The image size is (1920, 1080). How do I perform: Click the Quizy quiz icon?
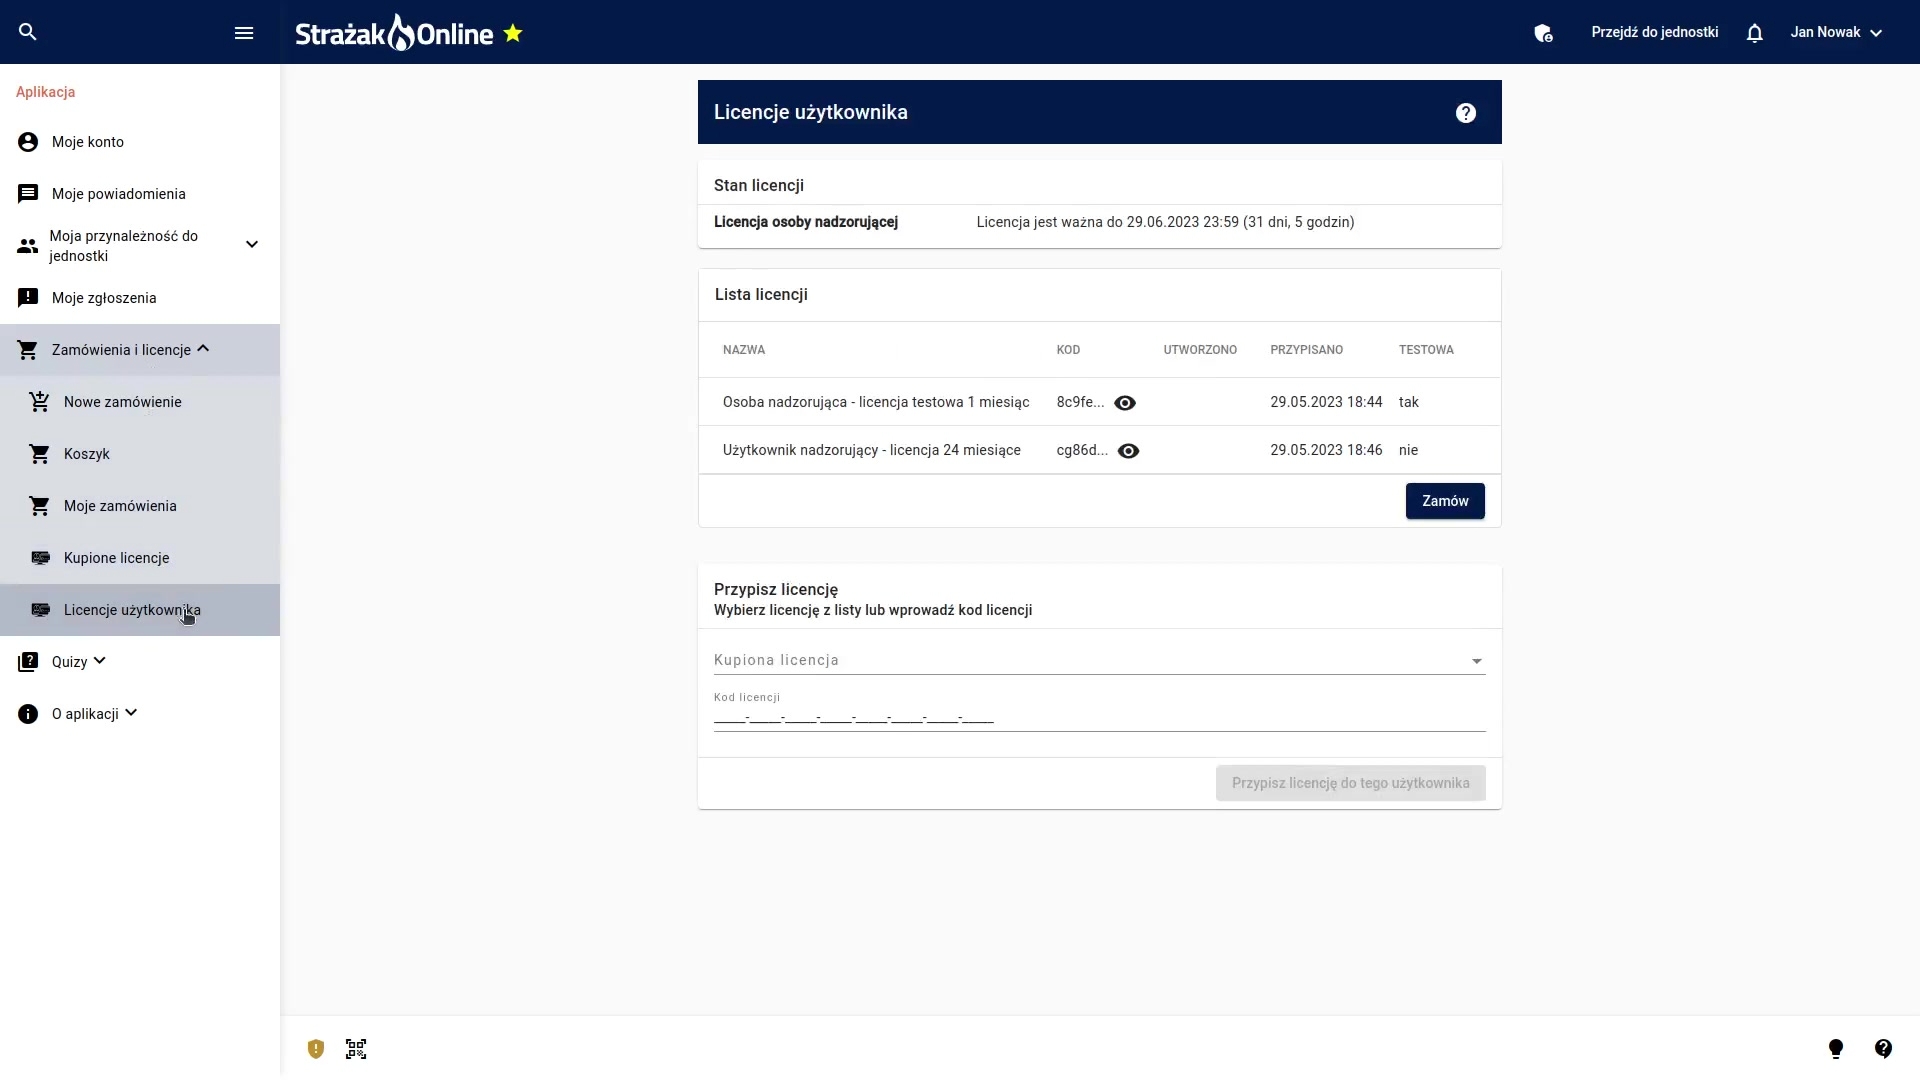pyautogui.click(x=28, y=662)
